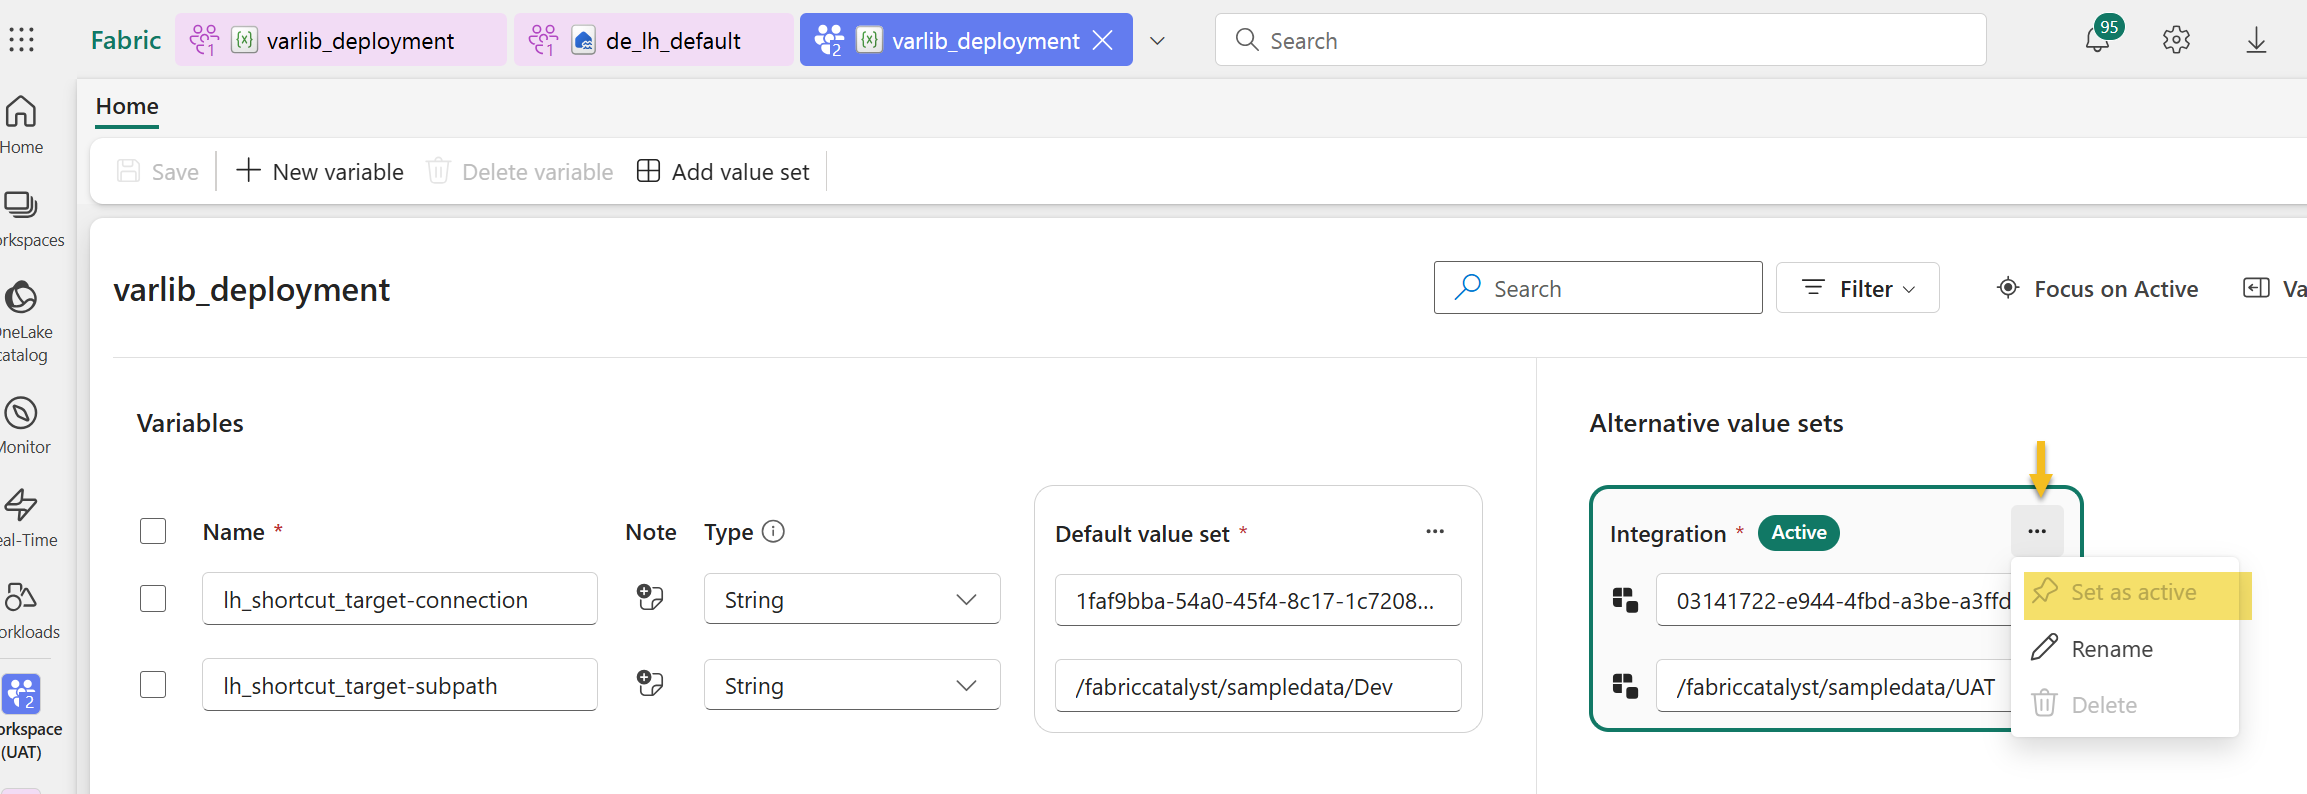The width and height of the screenshot is (2307, 794).
Task: Tick the checkbox for lh_shortcut_target-subpath
Action: (x=153, y=685)
